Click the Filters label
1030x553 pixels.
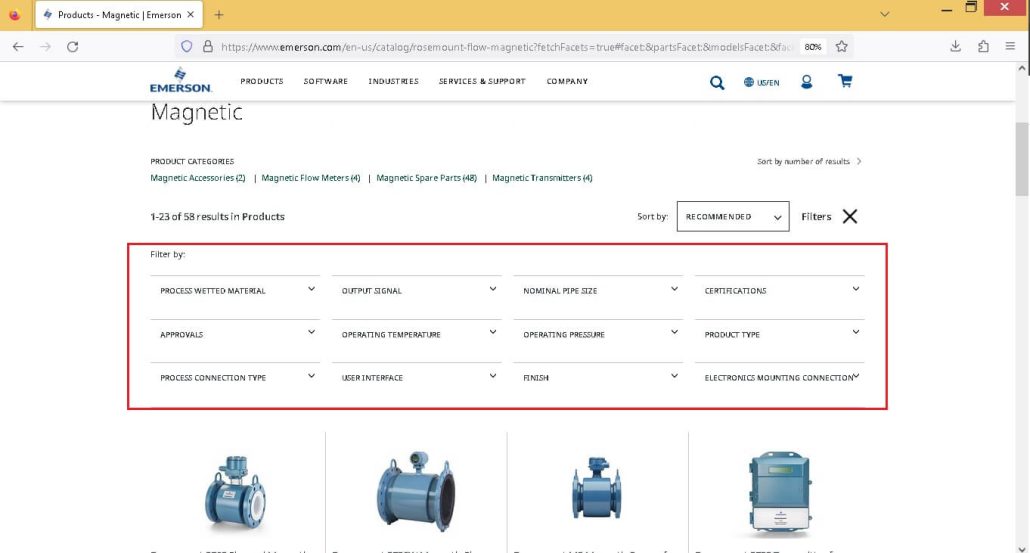[816, 216]
